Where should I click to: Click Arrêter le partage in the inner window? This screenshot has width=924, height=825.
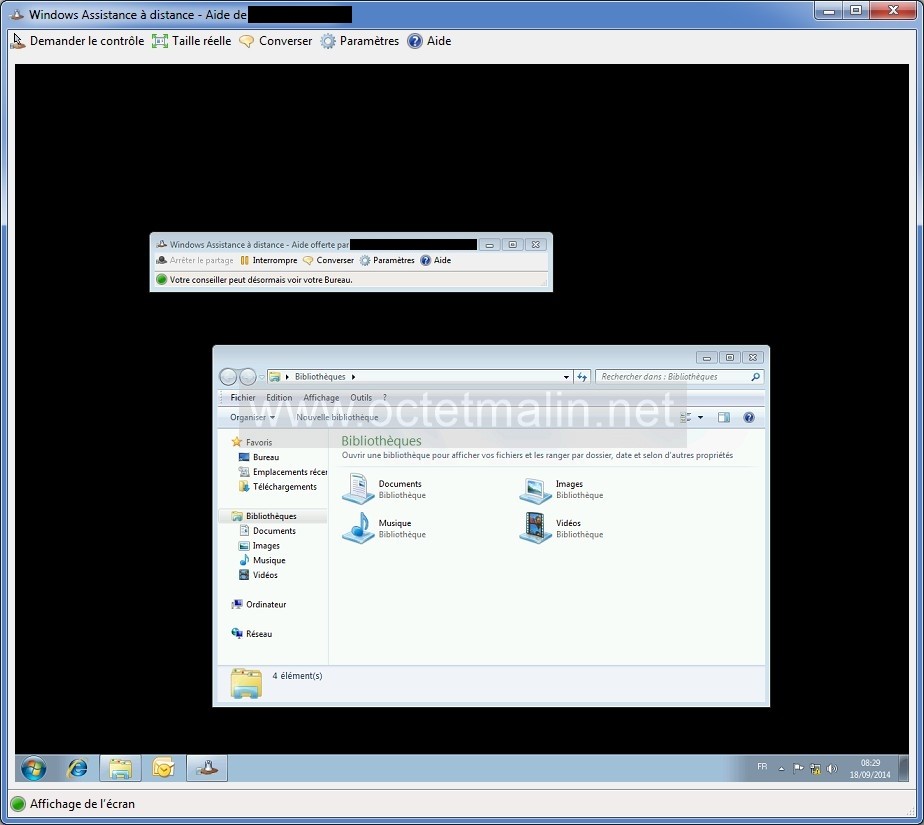[x=194, y=260]
